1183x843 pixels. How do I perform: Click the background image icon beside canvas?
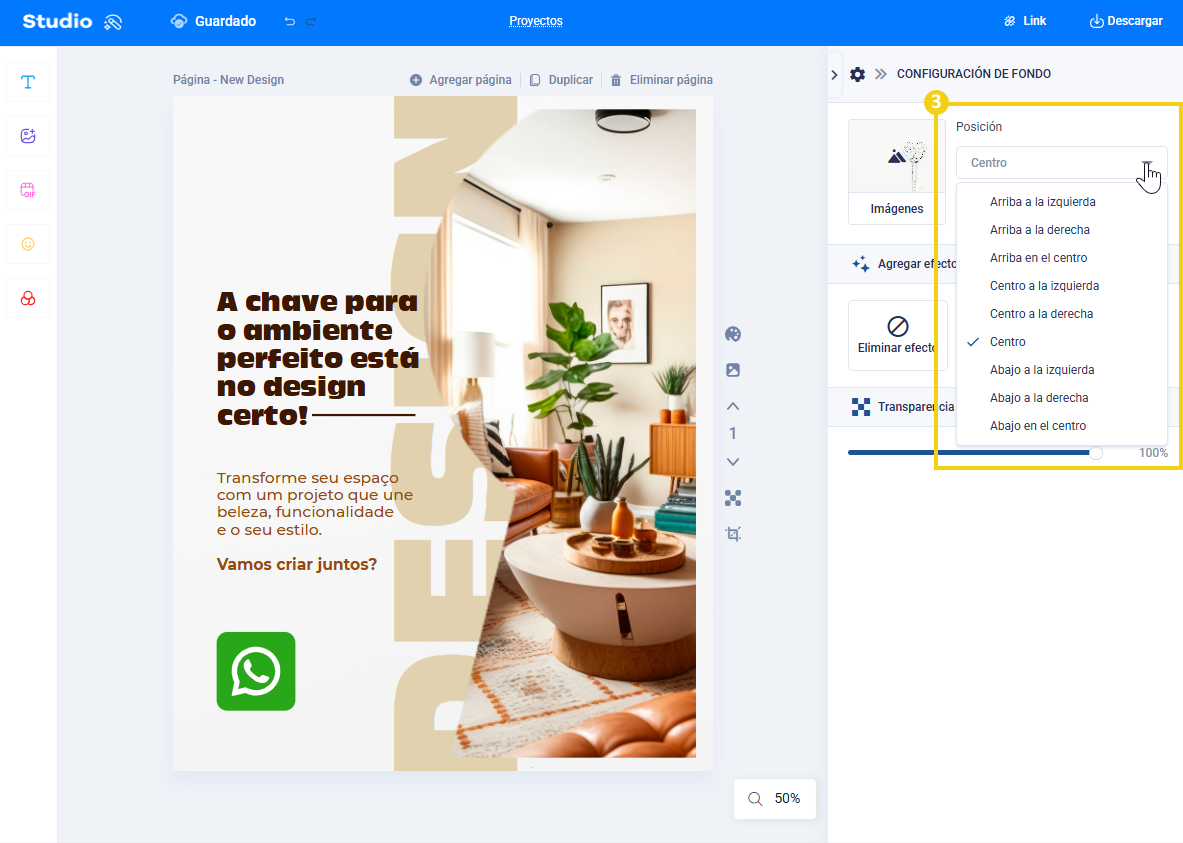coord(733,370)
